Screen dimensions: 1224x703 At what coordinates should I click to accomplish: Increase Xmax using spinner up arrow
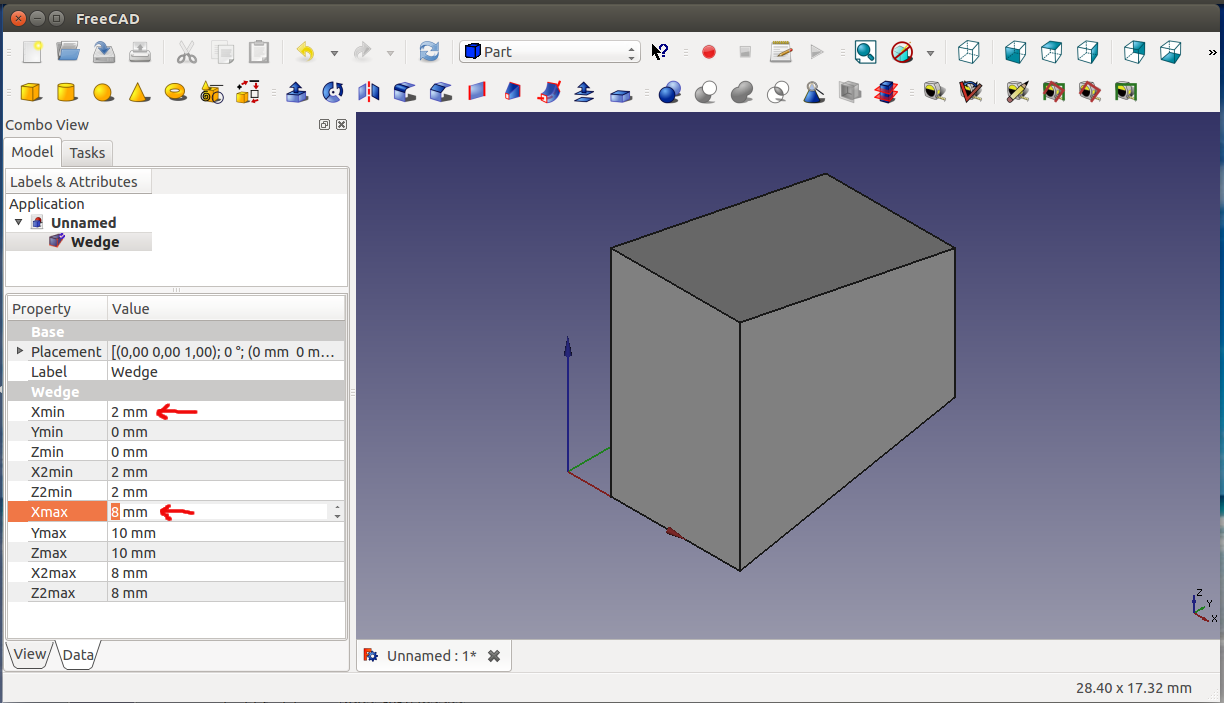337,507
